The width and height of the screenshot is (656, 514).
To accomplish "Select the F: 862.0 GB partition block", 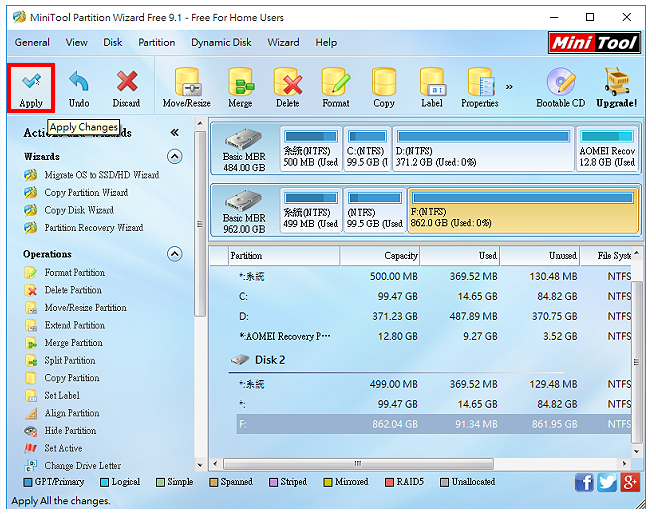I will click(x=523, y=211).
